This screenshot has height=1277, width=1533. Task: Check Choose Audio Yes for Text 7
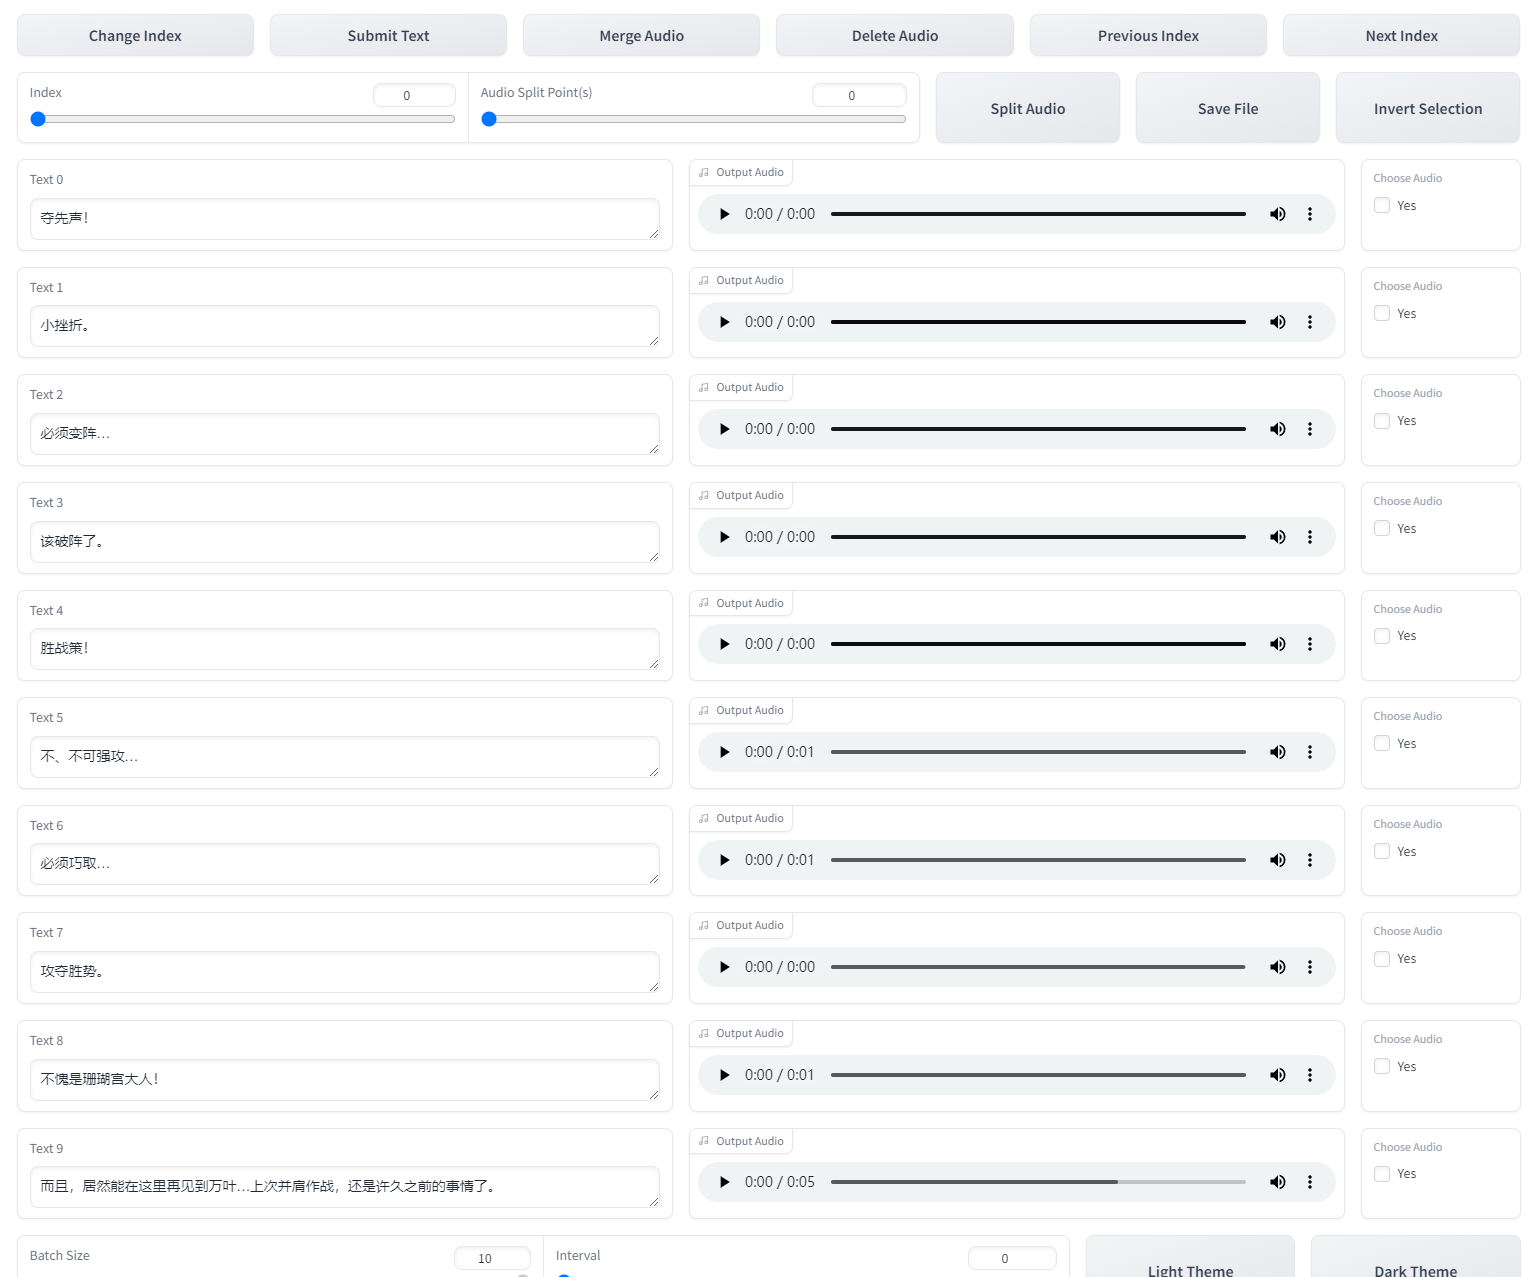[x=1382, y=959]
